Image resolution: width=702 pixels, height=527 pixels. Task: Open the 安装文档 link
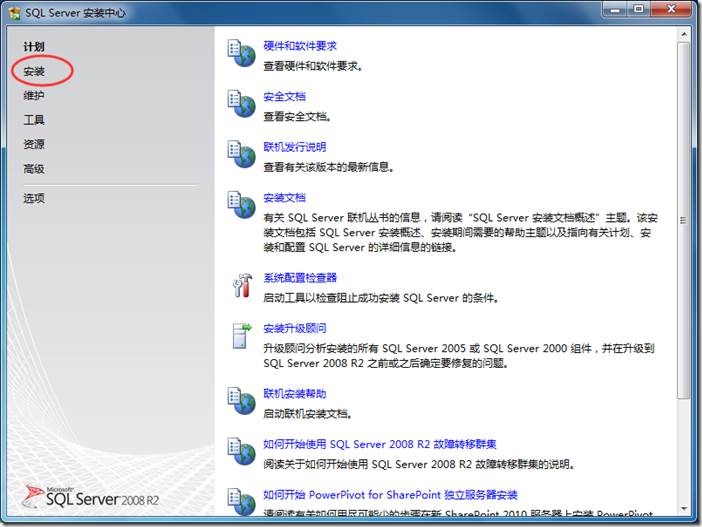(x=284, y=197)
